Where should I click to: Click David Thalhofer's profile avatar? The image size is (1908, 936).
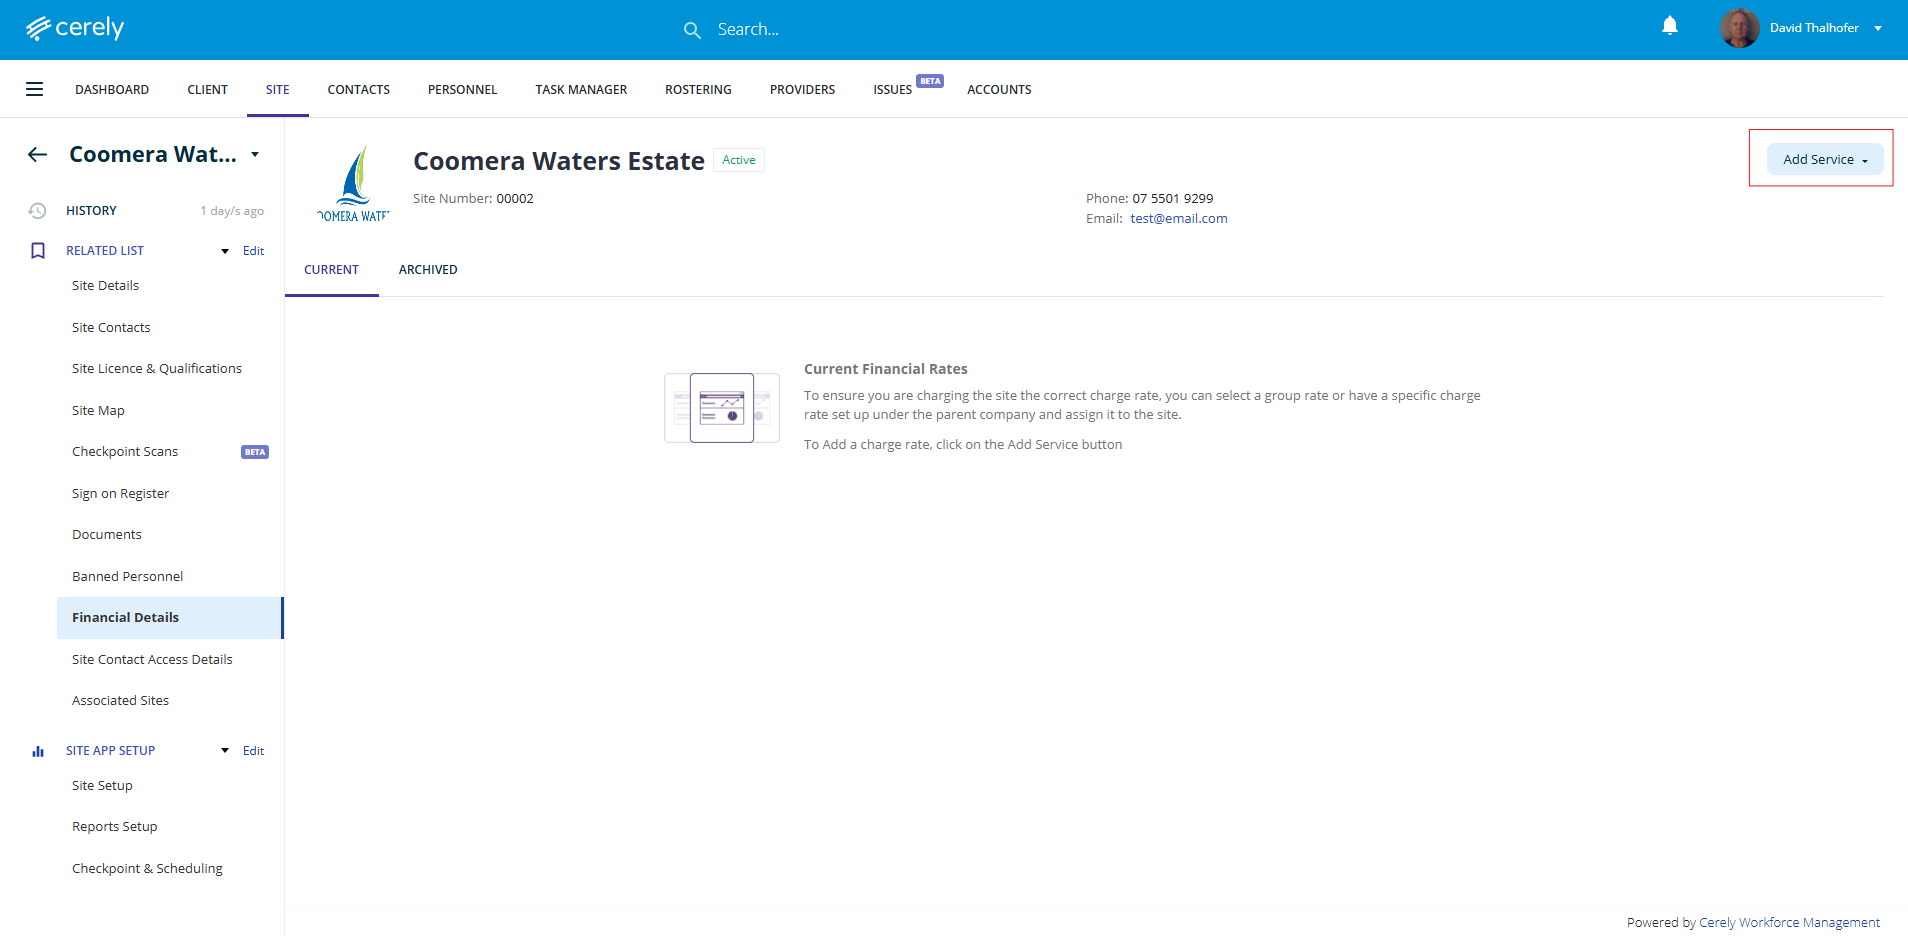tap(1740, 28)
